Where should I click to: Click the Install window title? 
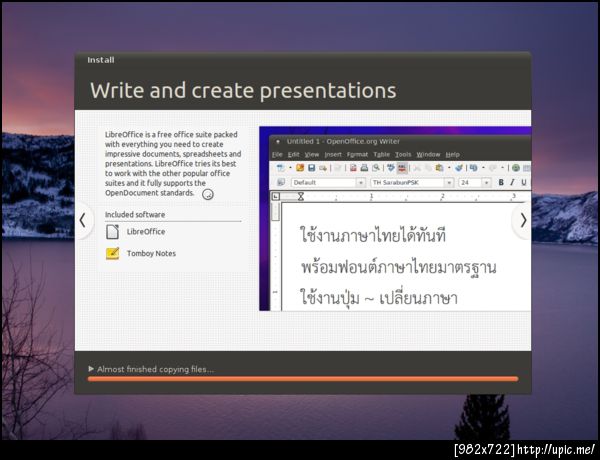point(101,60)
